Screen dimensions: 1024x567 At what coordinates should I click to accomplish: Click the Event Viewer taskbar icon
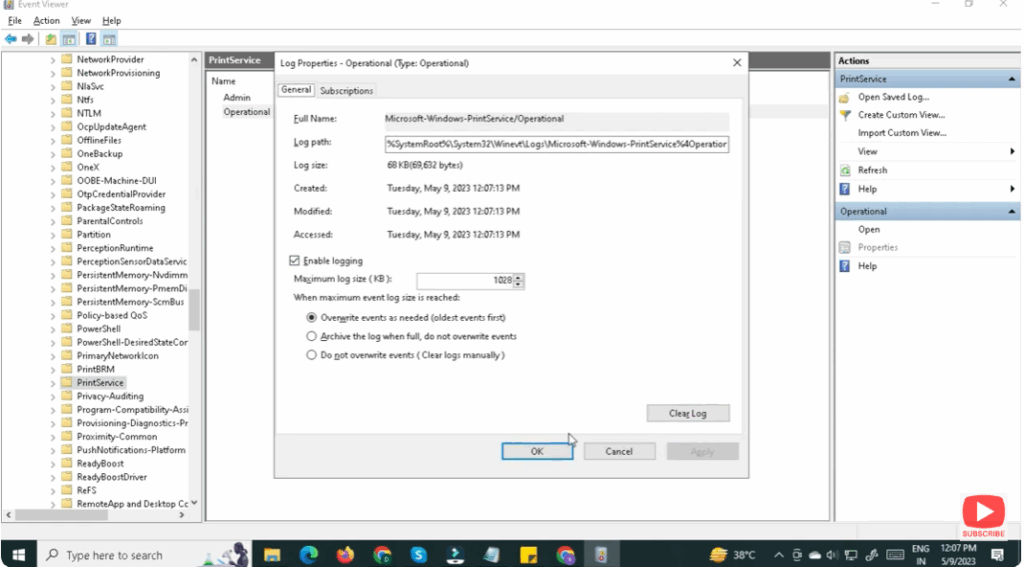[601, 555]
